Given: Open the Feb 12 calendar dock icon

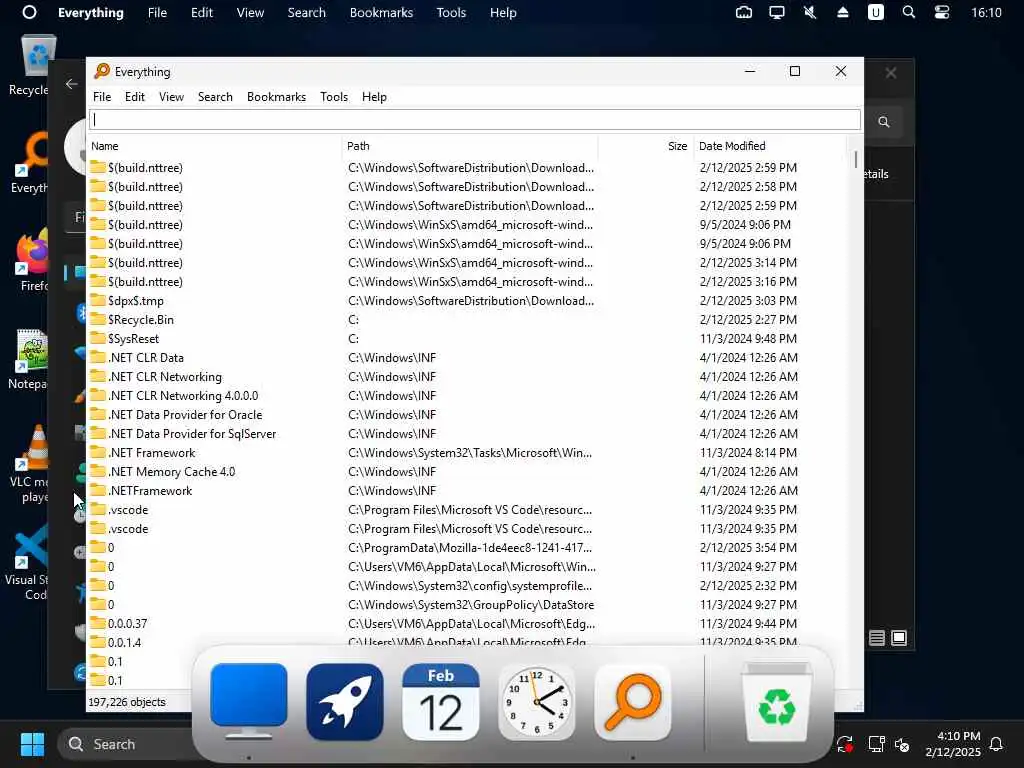Looking at the screenshot, I should (440, 702).
